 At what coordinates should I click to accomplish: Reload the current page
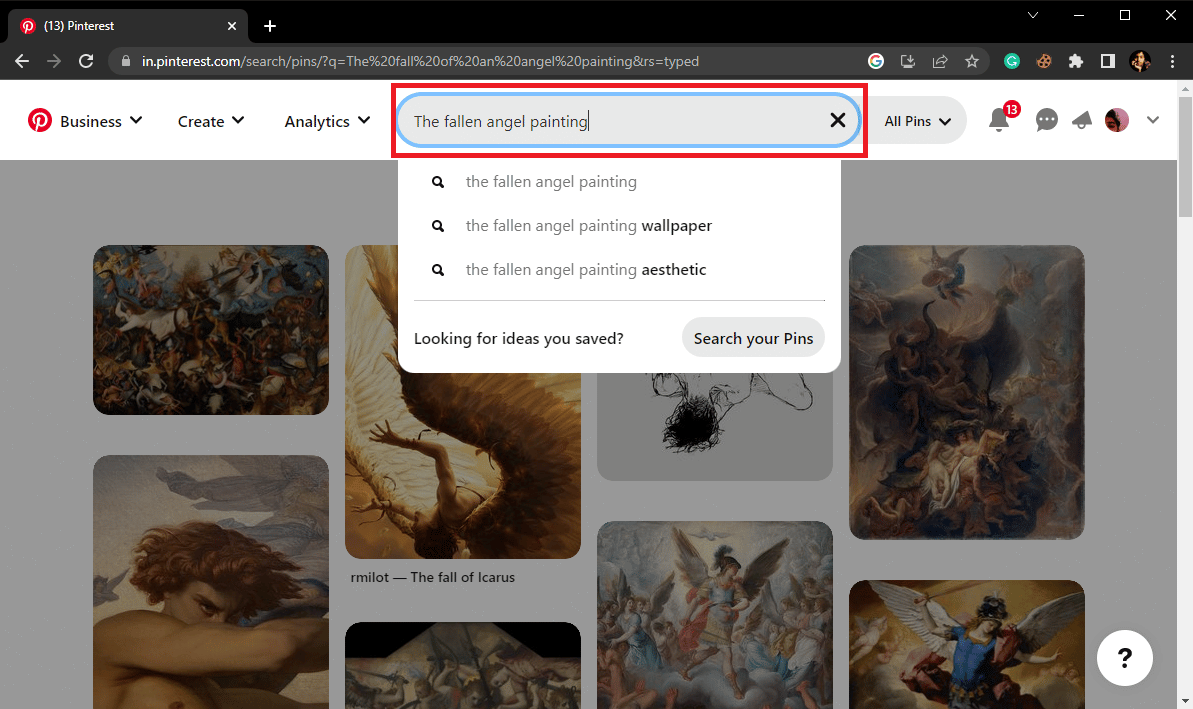(86, 61)
